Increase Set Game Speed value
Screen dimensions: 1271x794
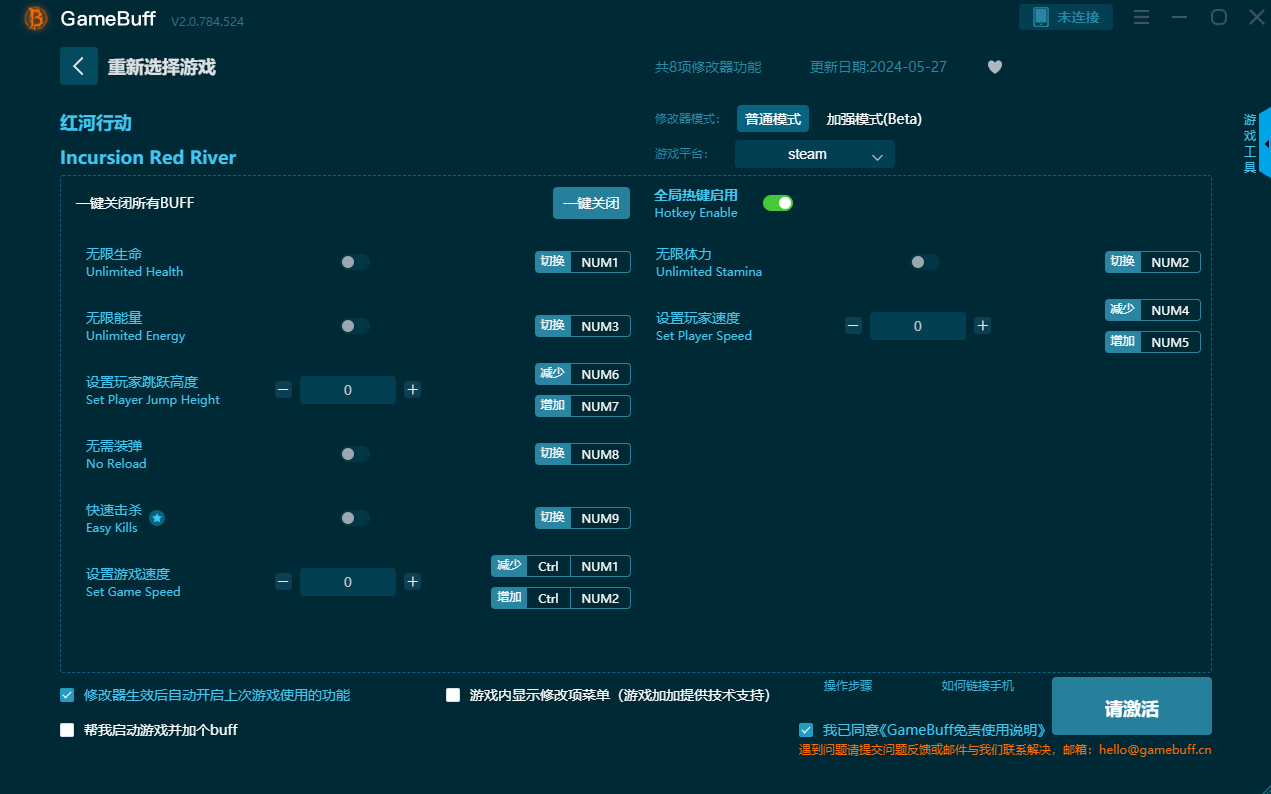[412, 582]
